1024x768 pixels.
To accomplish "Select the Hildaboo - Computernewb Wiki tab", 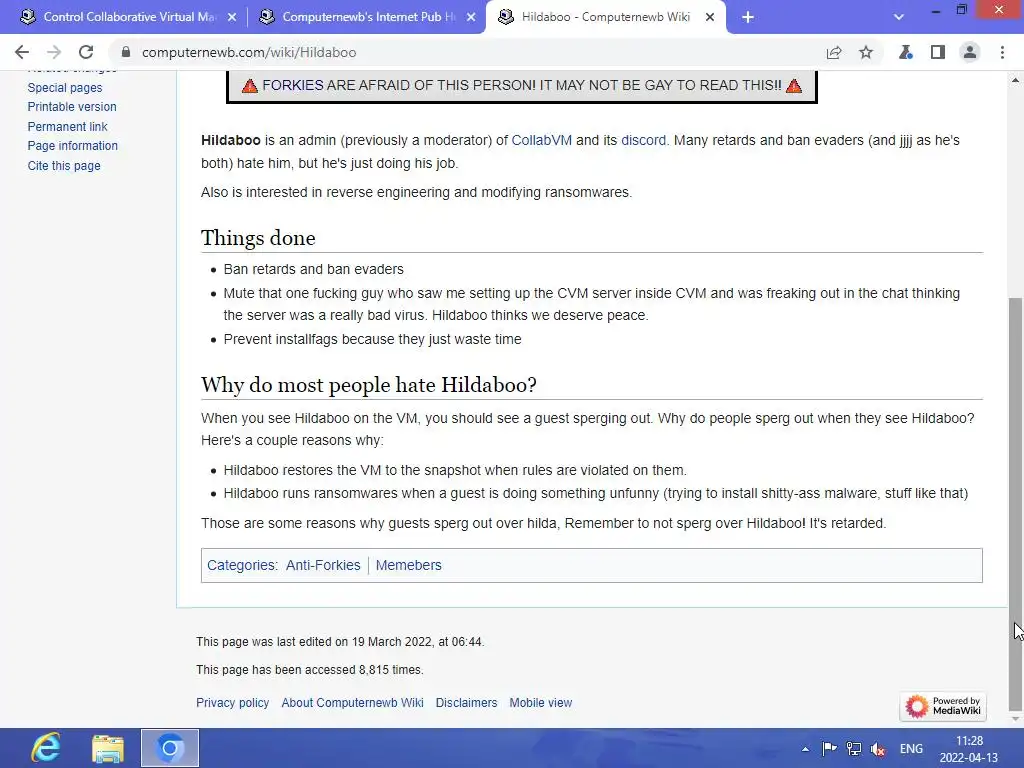I will pyautogui.click(x=604, y=18).
